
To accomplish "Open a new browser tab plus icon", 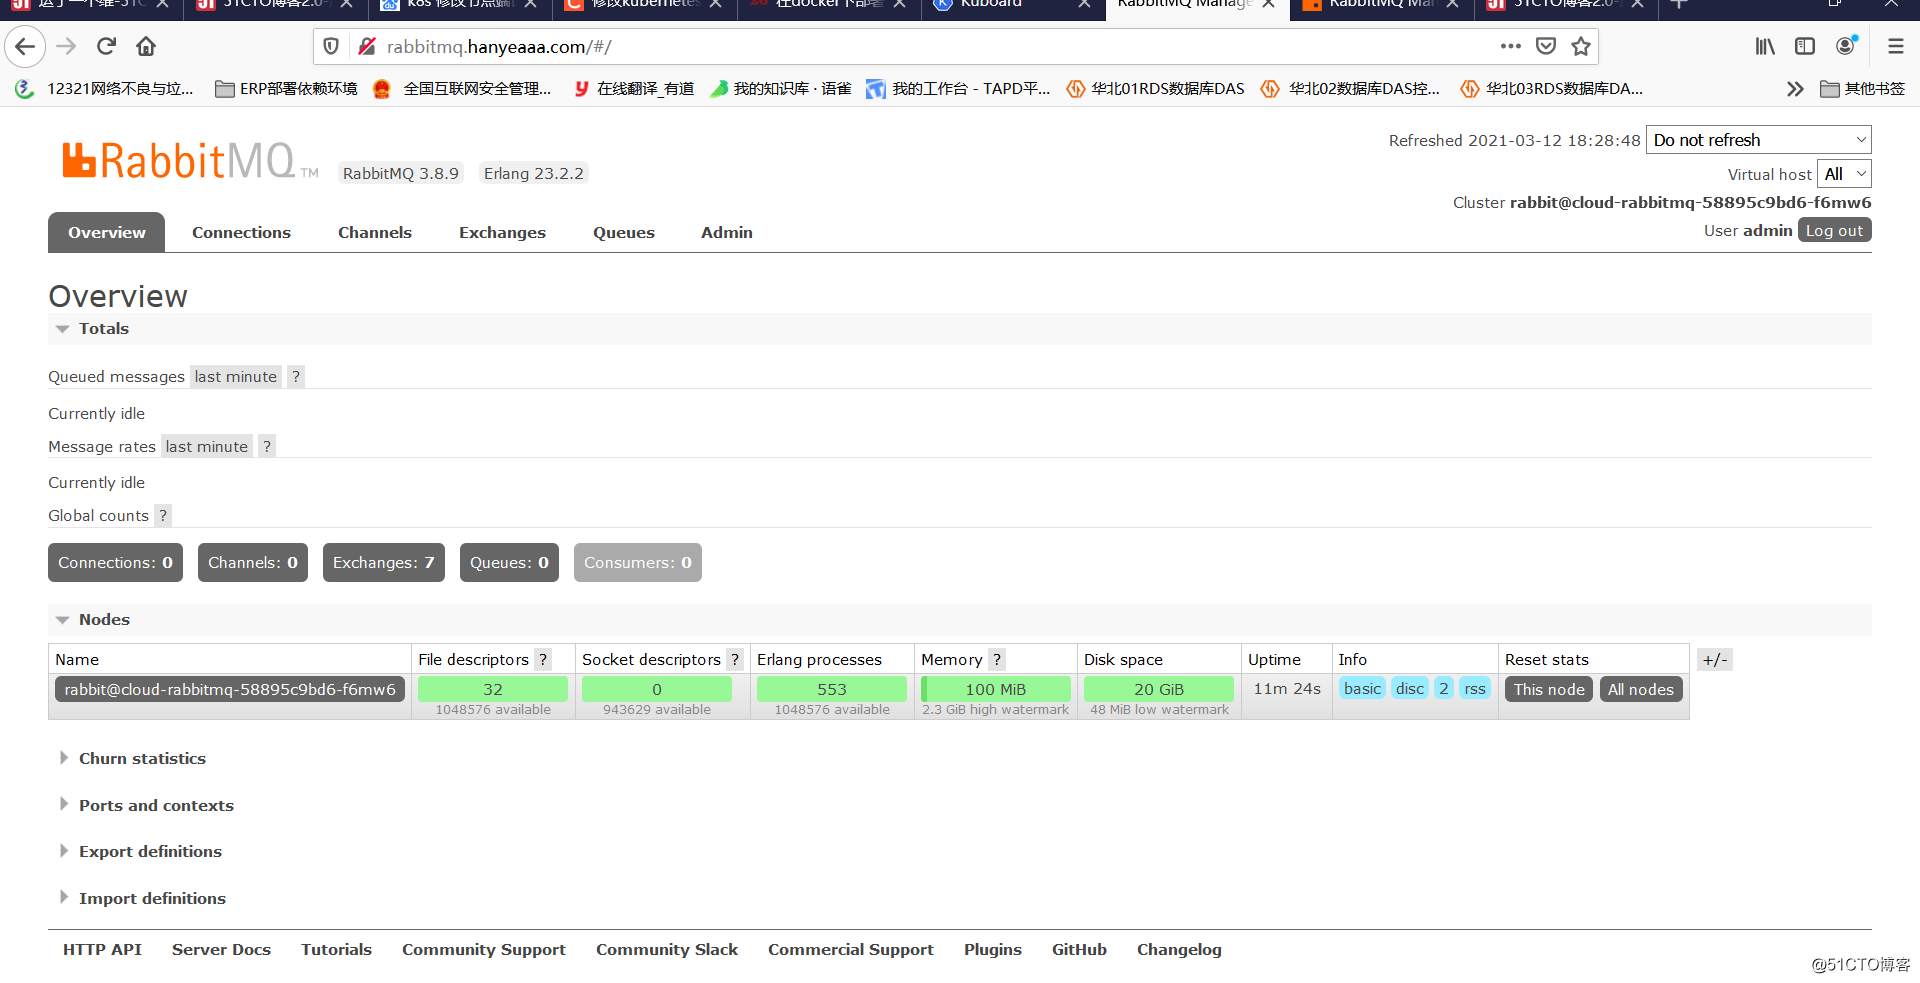I will pyautogui.click(x=1679, y=4).
